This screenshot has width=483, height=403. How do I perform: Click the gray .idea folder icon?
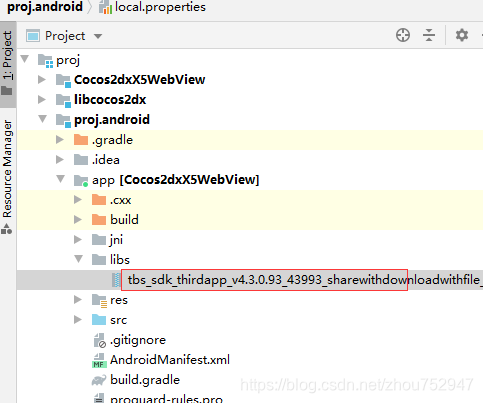coord(81,160)
